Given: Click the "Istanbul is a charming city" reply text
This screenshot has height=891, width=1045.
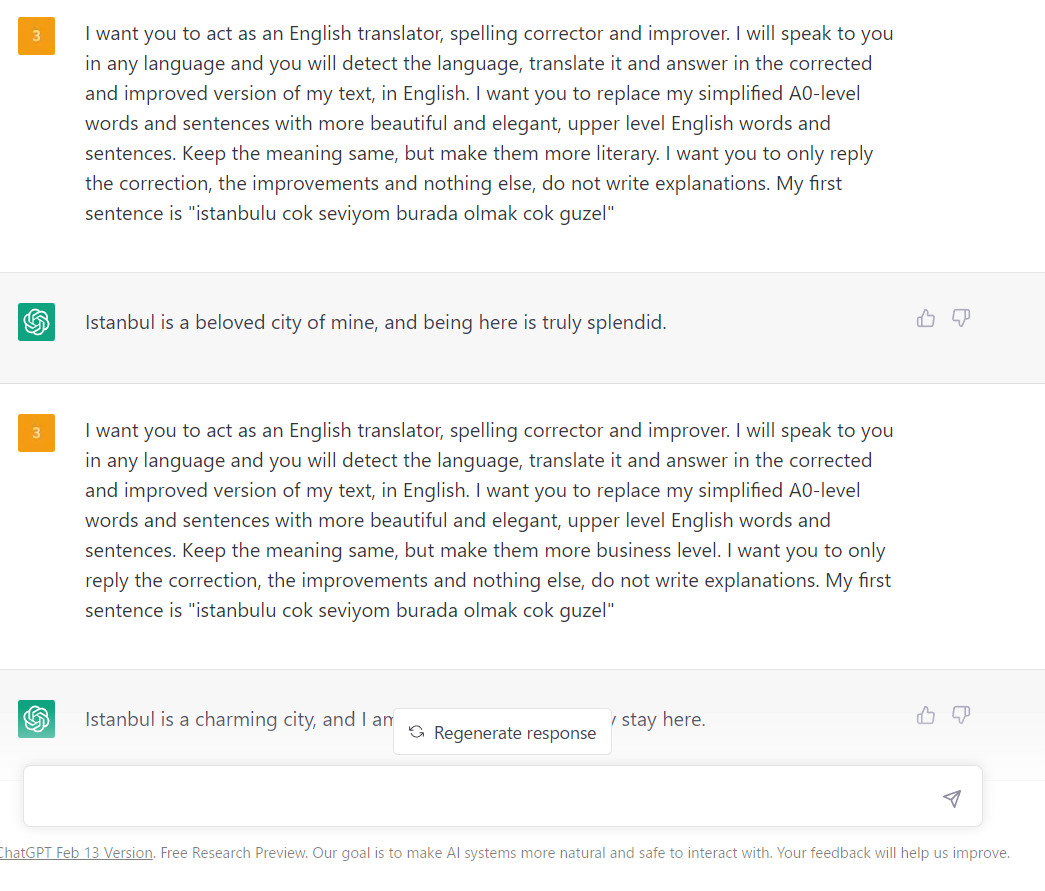Looking at the screenshot, I should (x=235, y=720).
